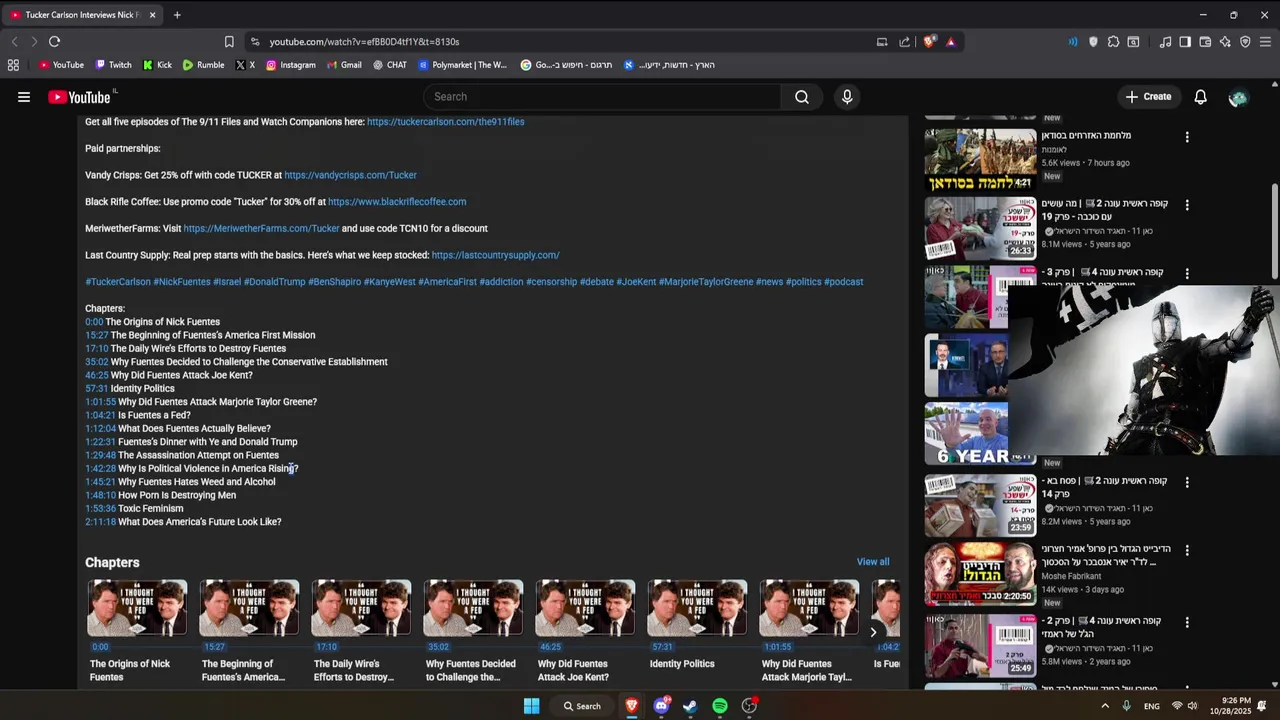Open Leo AI sparkle icon
1280x720 pixels.
pyautogui.click(x=1225, y=42)
